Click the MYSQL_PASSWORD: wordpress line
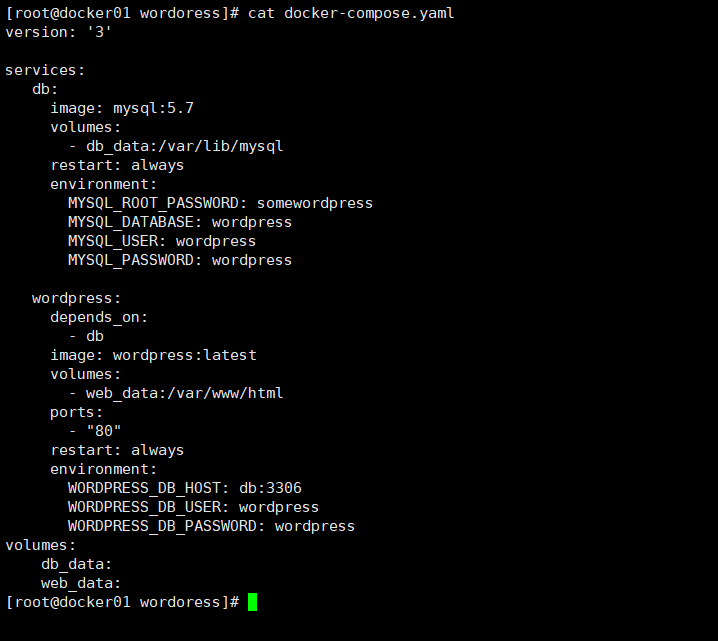 coord(180,260)
